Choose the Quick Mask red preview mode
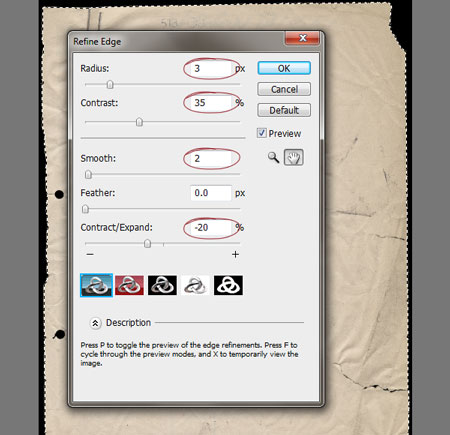Image resolution: width=450 pixels, height=435 pixels. [129, 285]
